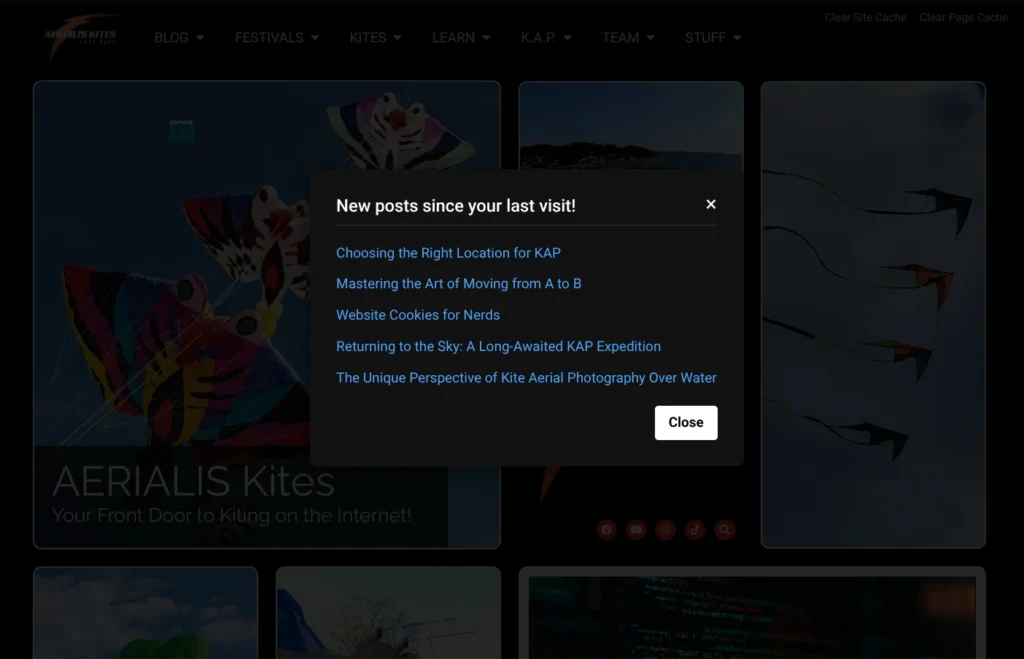Screen dimensions: 1024x659
Task: Open the K.A.P. menu
Action: click(x=546, y=38)
